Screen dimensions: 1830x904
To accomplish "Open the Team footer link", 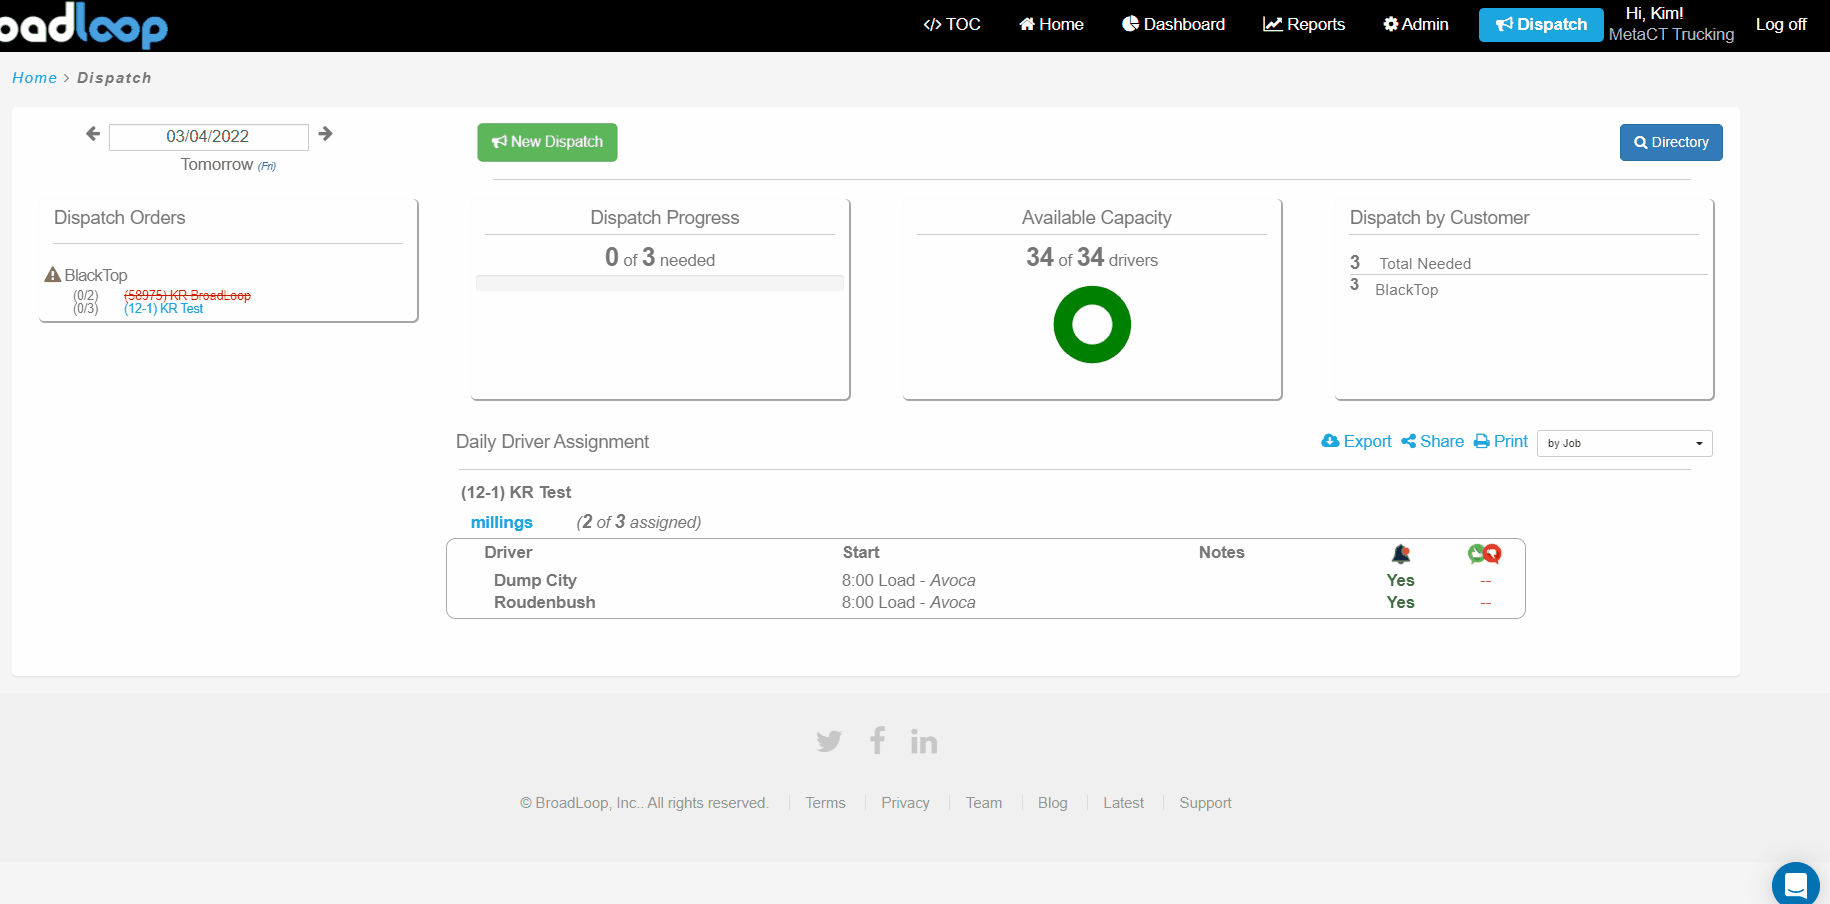I will point(984,803).
